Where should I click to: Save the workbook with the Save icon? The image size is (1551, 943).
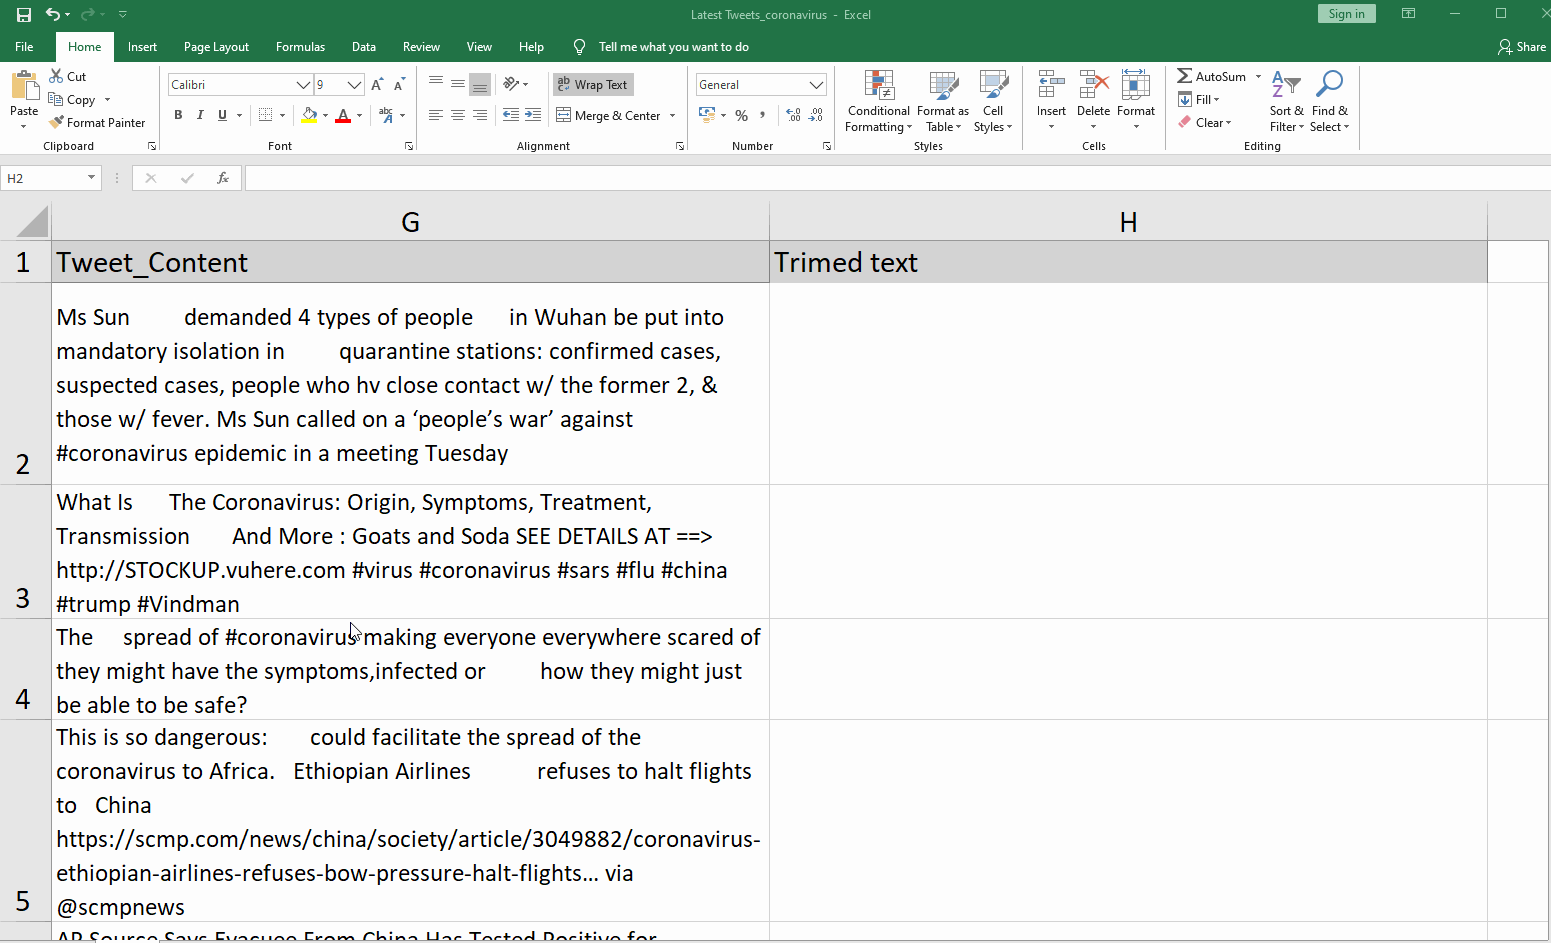(24, 15)
